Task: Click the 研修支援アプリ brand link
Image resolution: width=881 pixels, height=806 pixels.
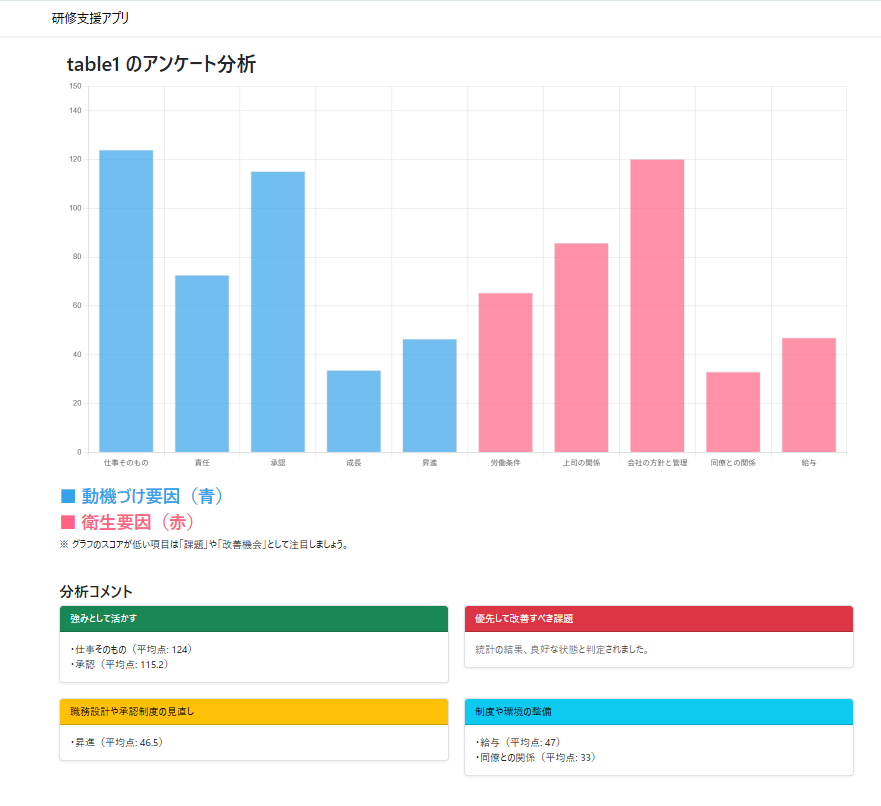Action: click(x=90, y=18)
